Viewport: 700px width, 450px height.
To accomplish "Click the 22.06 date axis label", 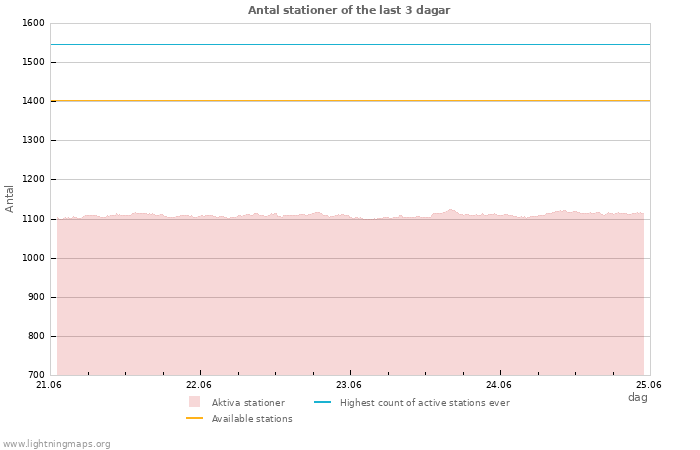I will coord(199,384).
